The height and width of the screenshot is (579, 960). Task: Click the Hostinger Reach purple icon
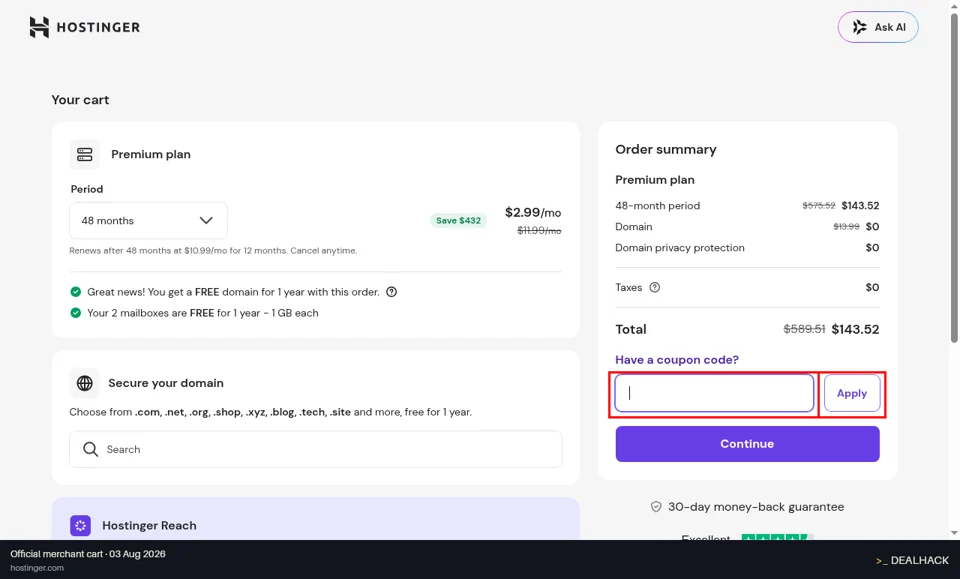[x=80, y=525]
